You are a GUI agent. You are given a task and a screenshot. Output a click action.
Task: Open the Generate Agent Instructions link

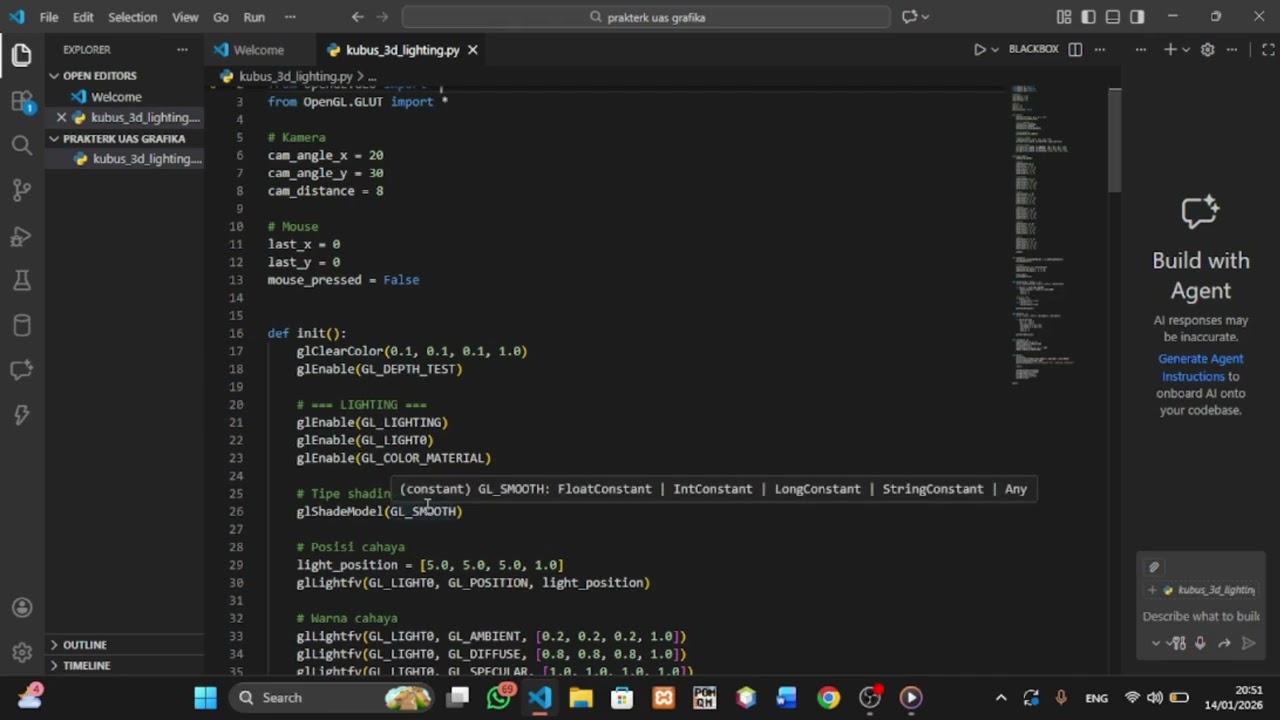[1200, 367]
